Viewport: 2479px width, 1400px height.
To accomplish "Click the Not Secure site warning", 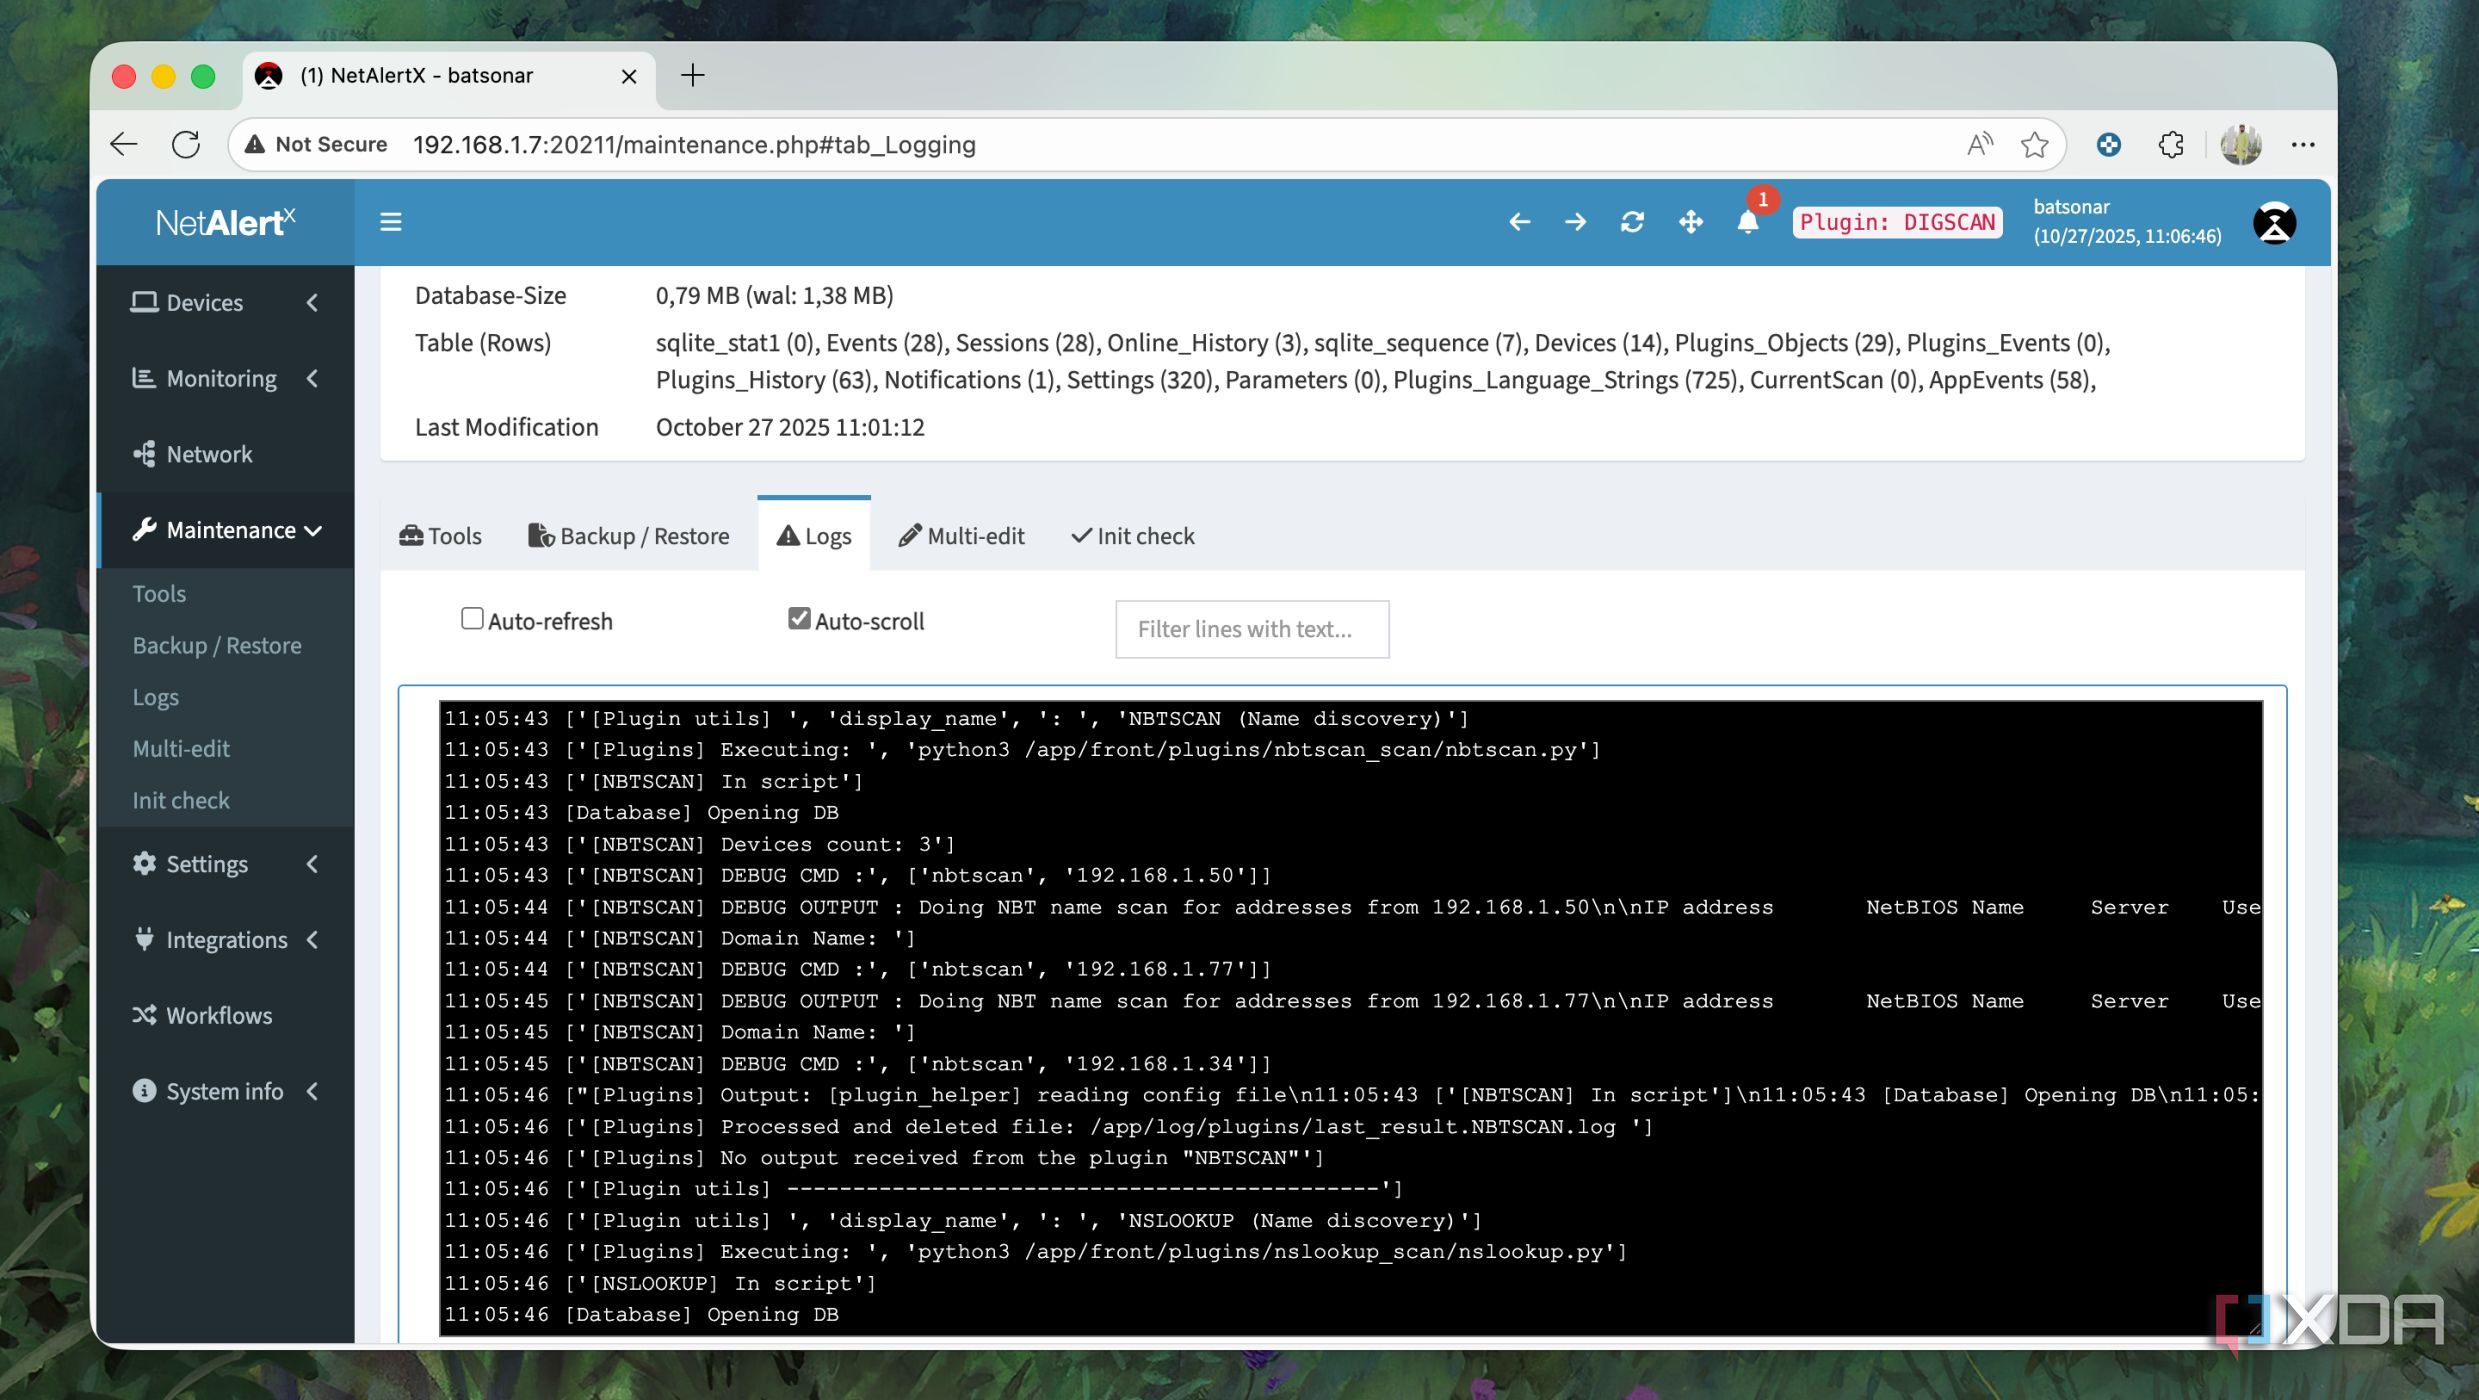I will point(317,144).
